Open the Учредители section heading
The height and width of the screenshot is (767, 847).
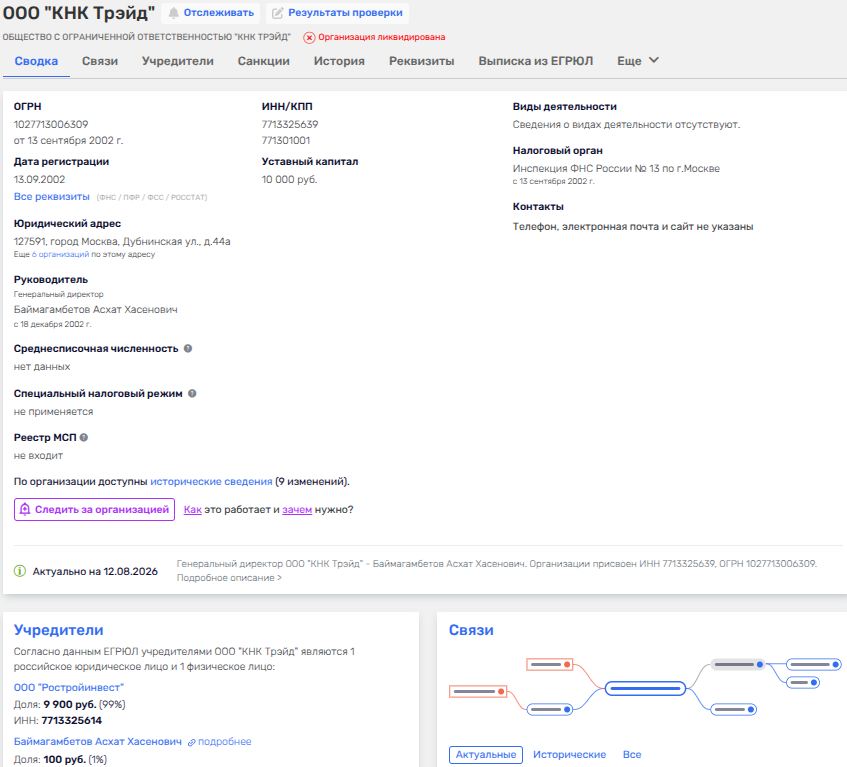click(58, 630)
